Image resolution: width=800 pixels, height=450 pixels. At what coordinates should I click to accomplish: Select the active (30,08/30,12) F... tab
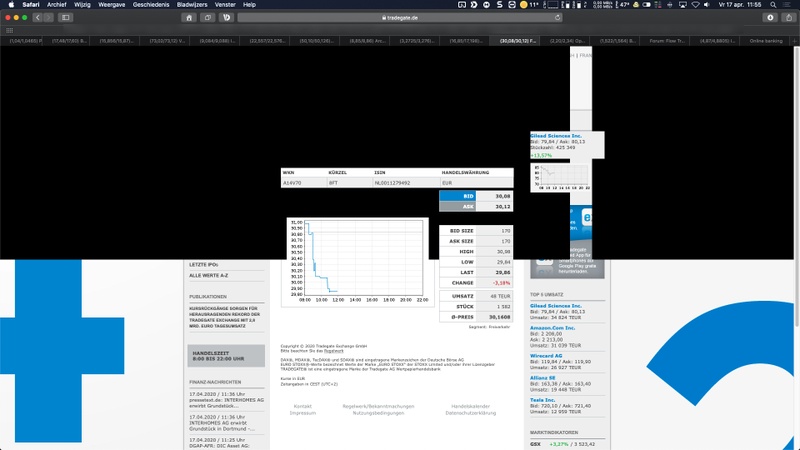pos(517,41)
